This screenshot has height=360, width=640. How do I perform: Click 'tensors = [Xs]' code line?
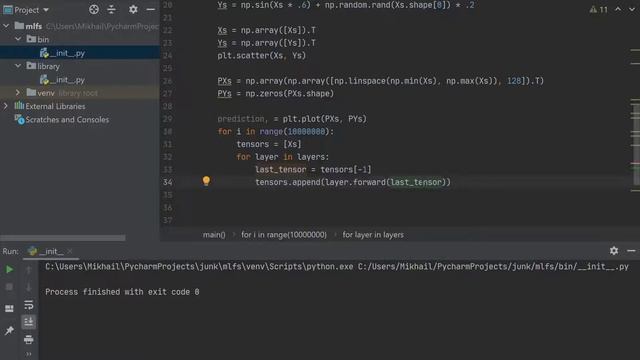(x=269, y=144)
